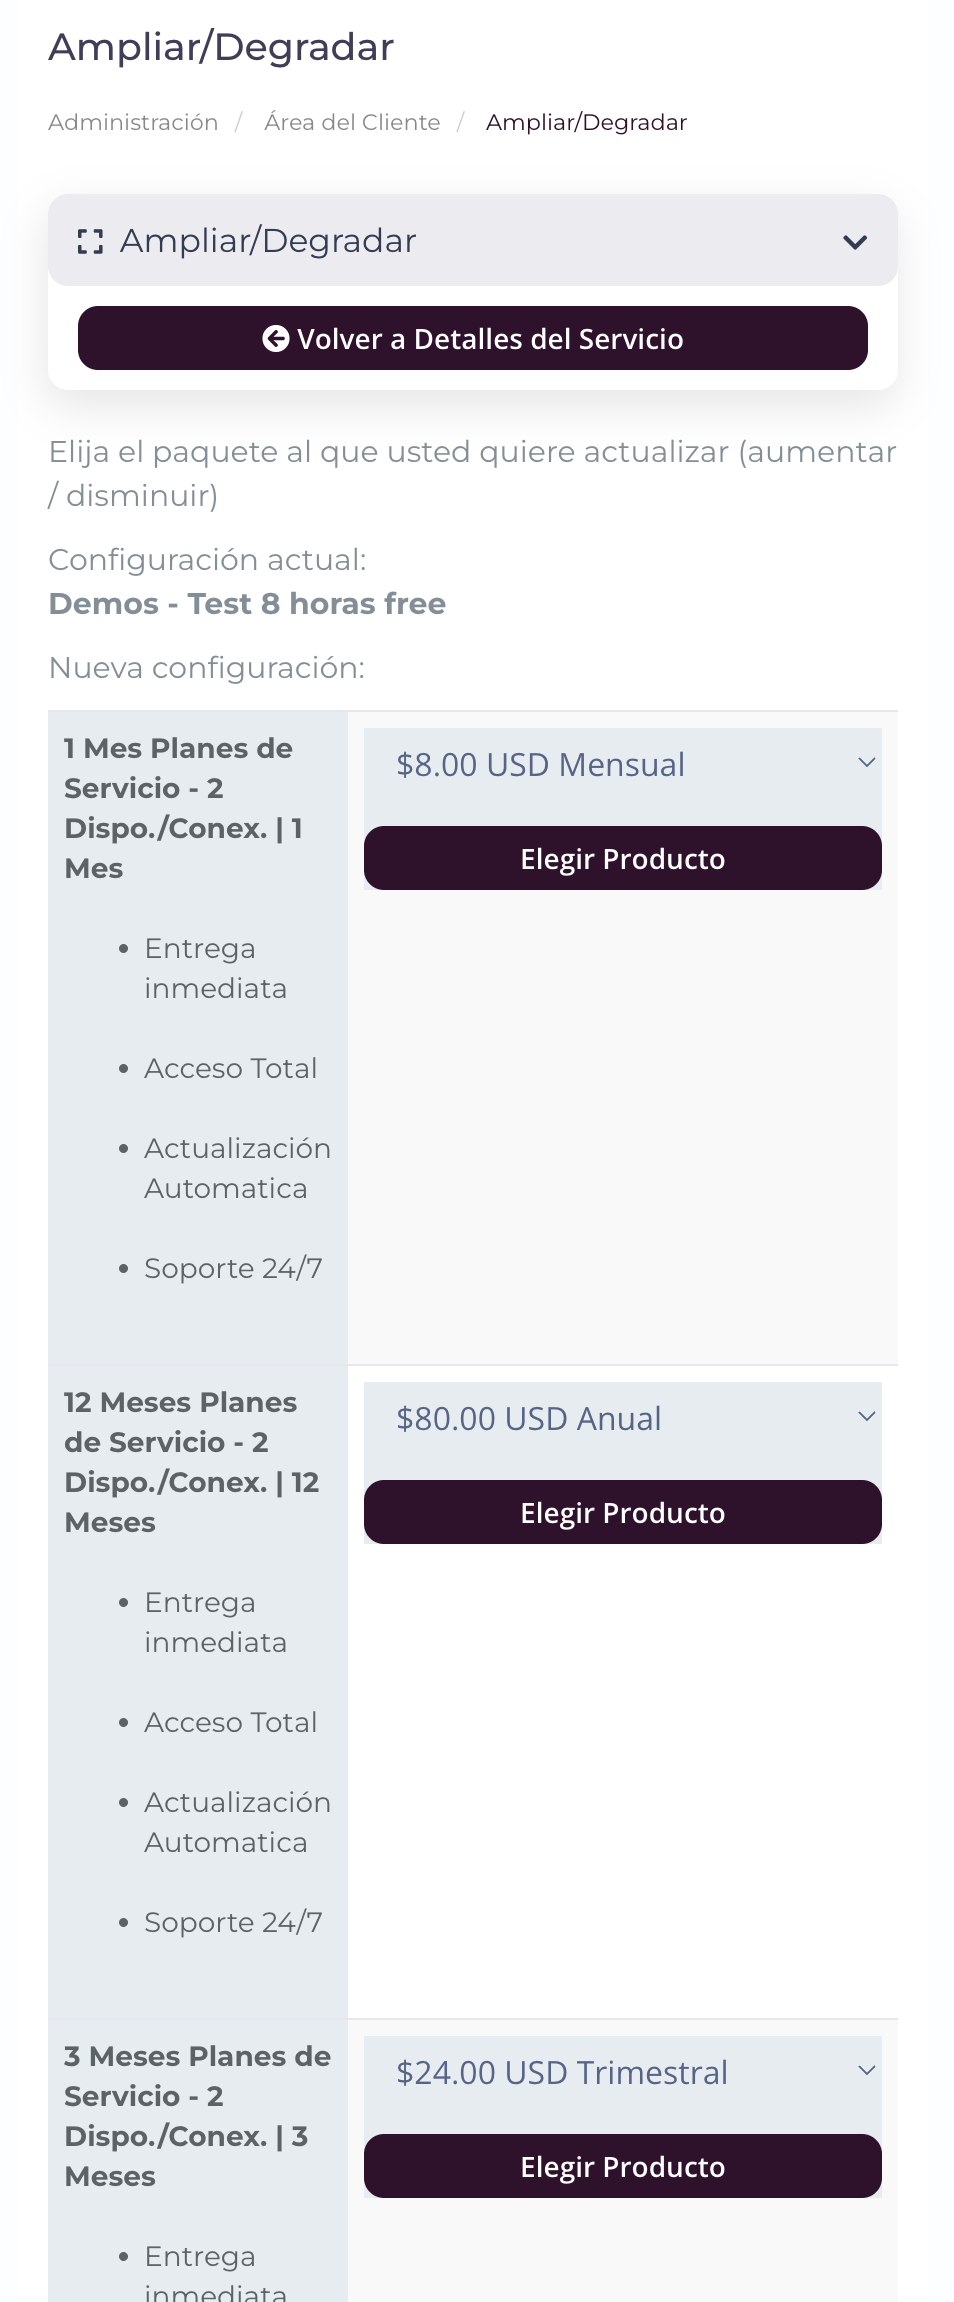
Task: Open the $80.00 USD Anual billing dropdown
Action: (623, 1419)
